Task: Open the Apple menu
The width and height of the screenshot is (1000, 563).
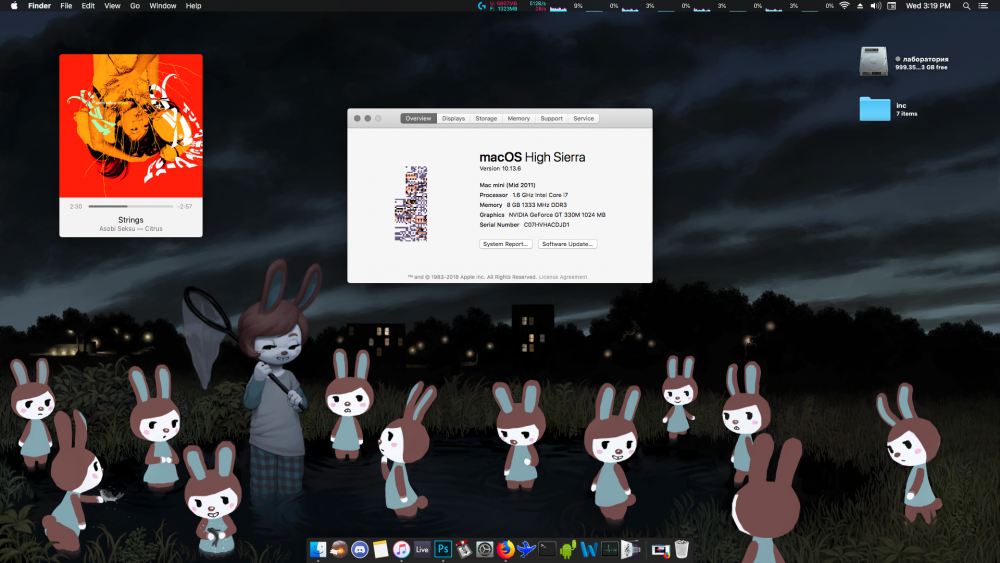Action: point(14,6)
